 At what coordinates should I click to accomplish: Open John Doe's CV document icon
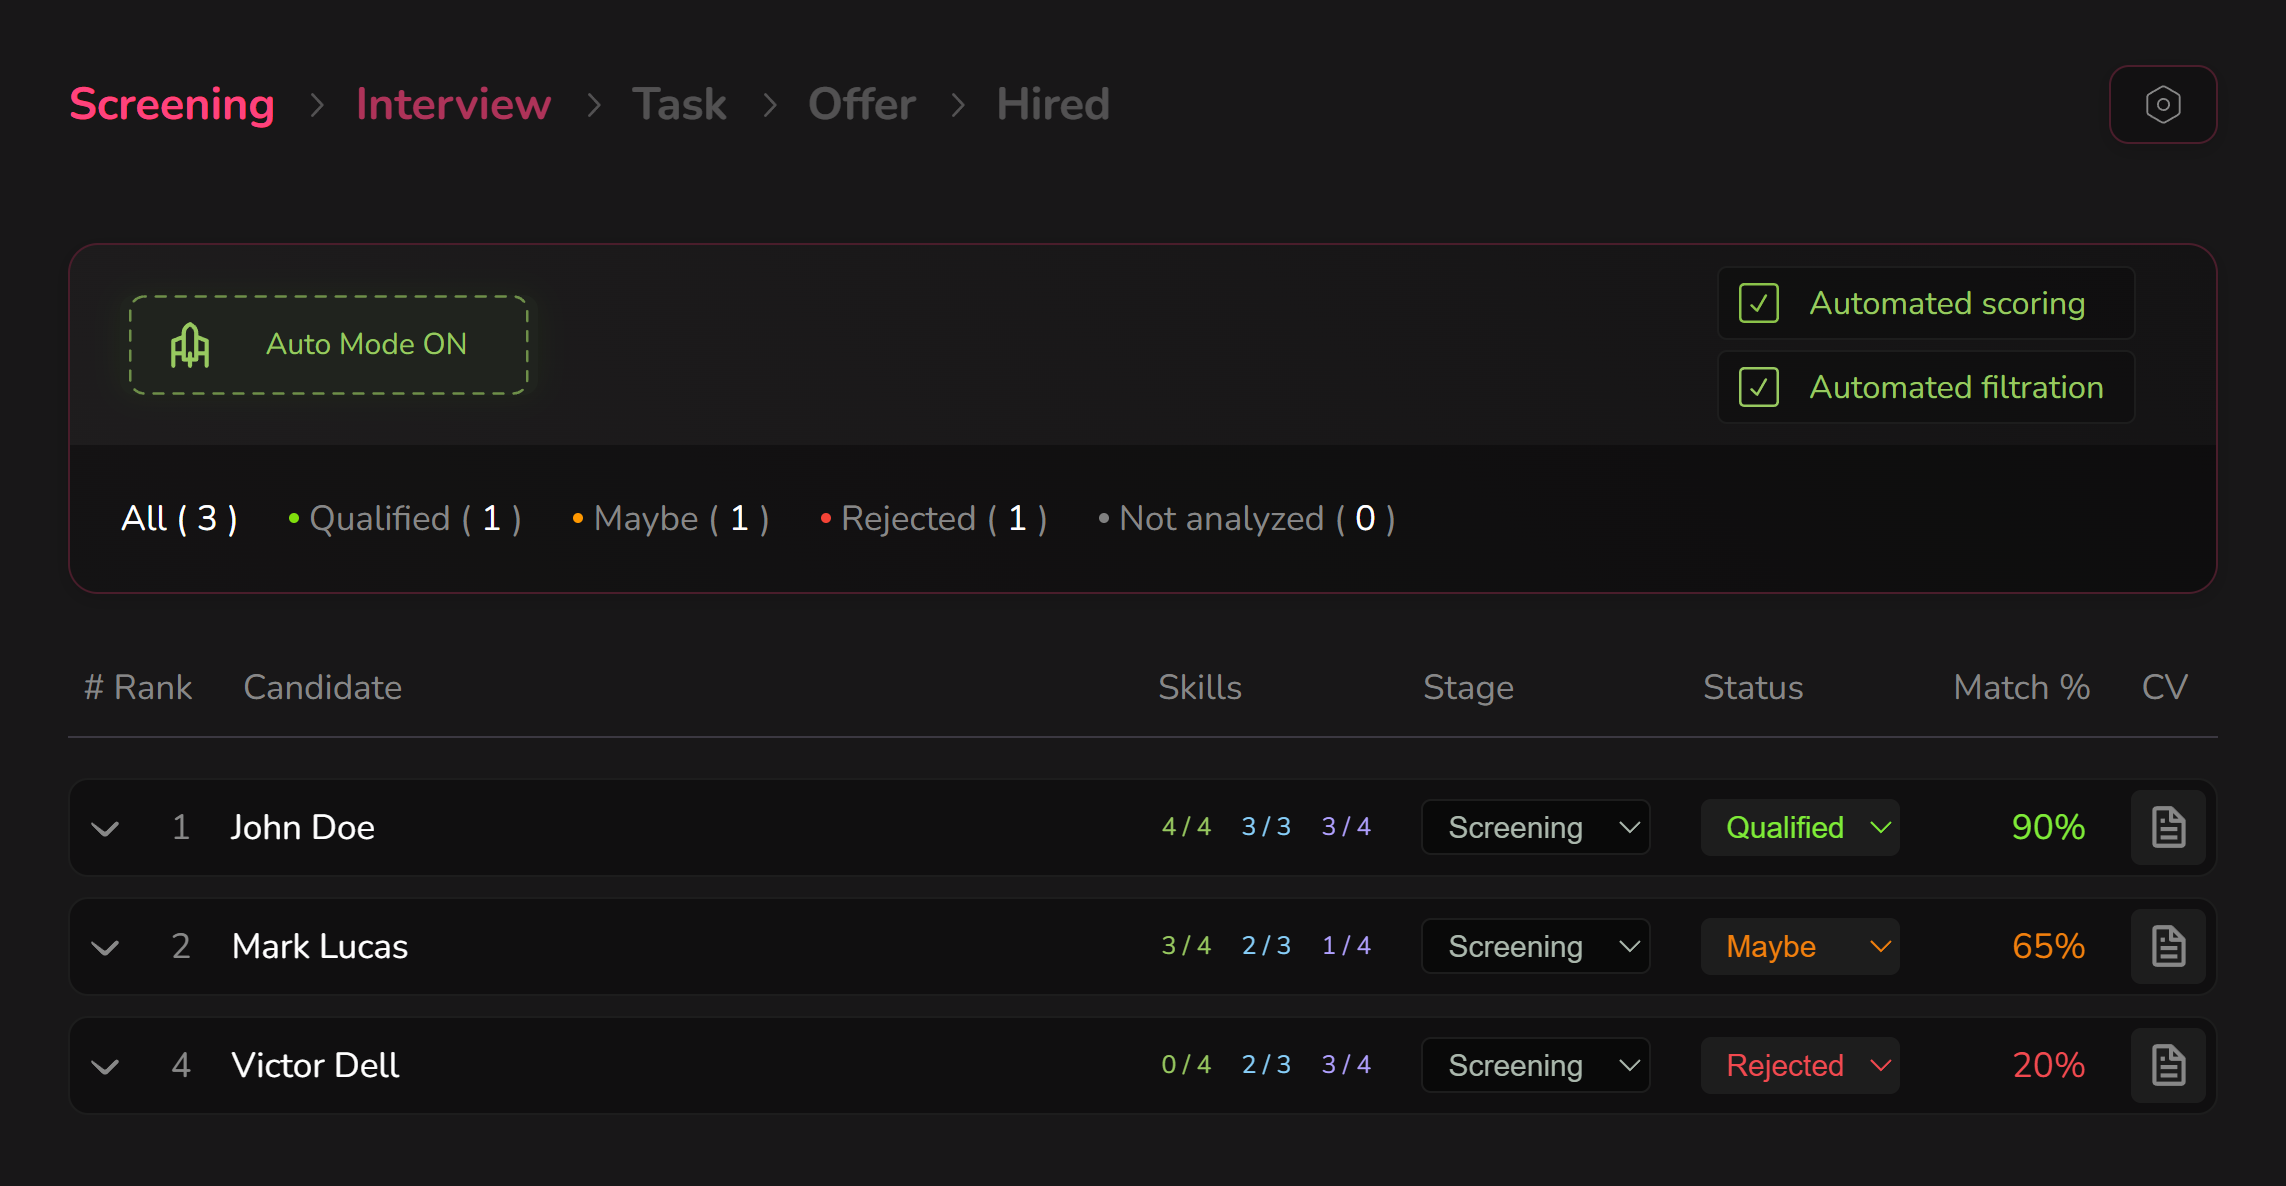2168,827
